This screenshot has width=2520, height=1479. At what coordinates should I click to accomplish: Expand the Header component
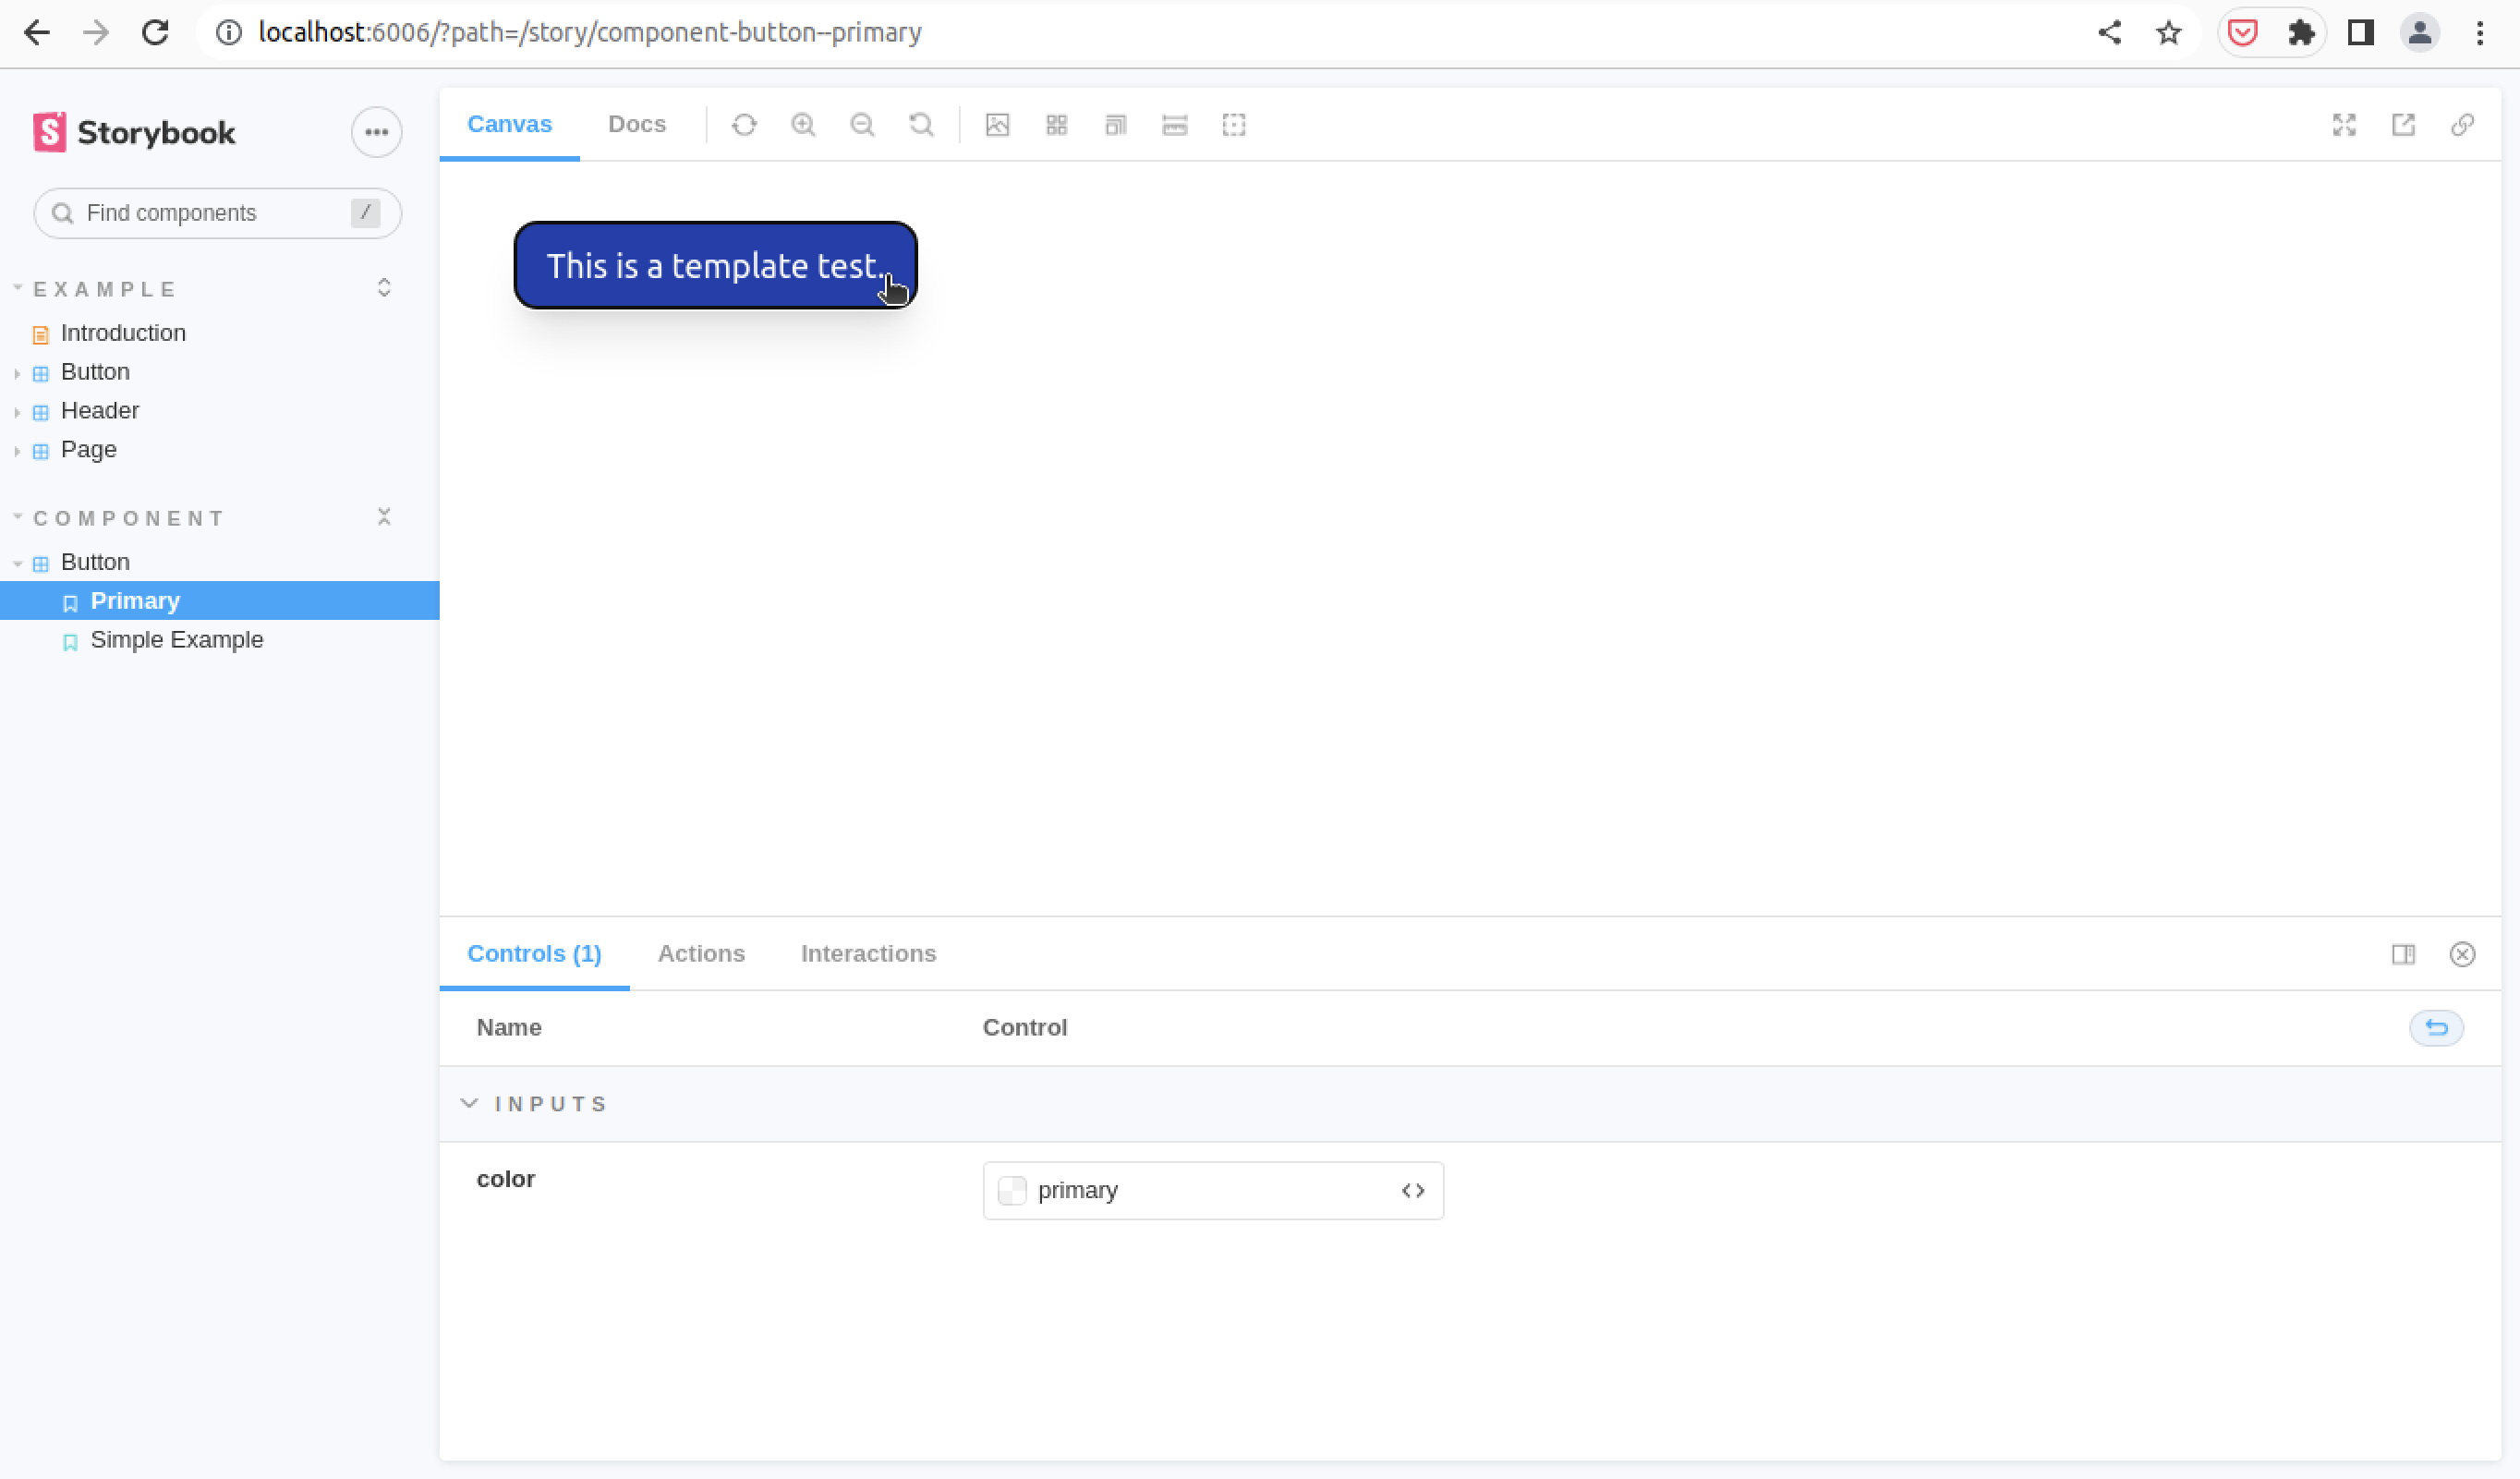[x=99, y=411]
